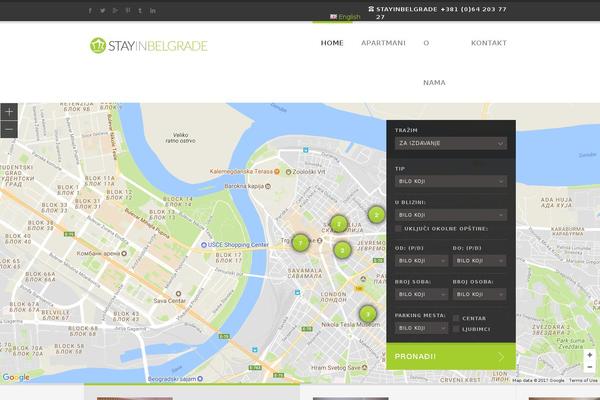Screen dimensions: 600x400
Task: Click the cluster marker 2 partly behind search panel
Action: click(377, 215)
